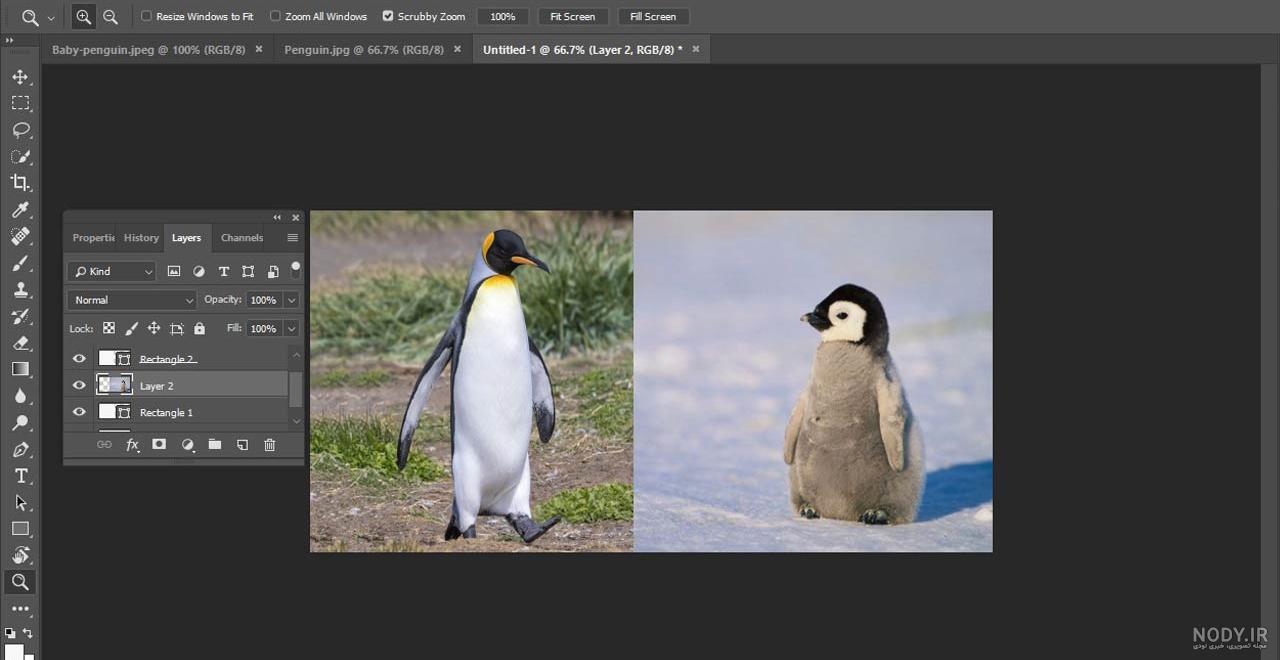This screenshot has height=660, width=1280.
Task: Click the foreground color swatch
Action: tap(14, 652)
